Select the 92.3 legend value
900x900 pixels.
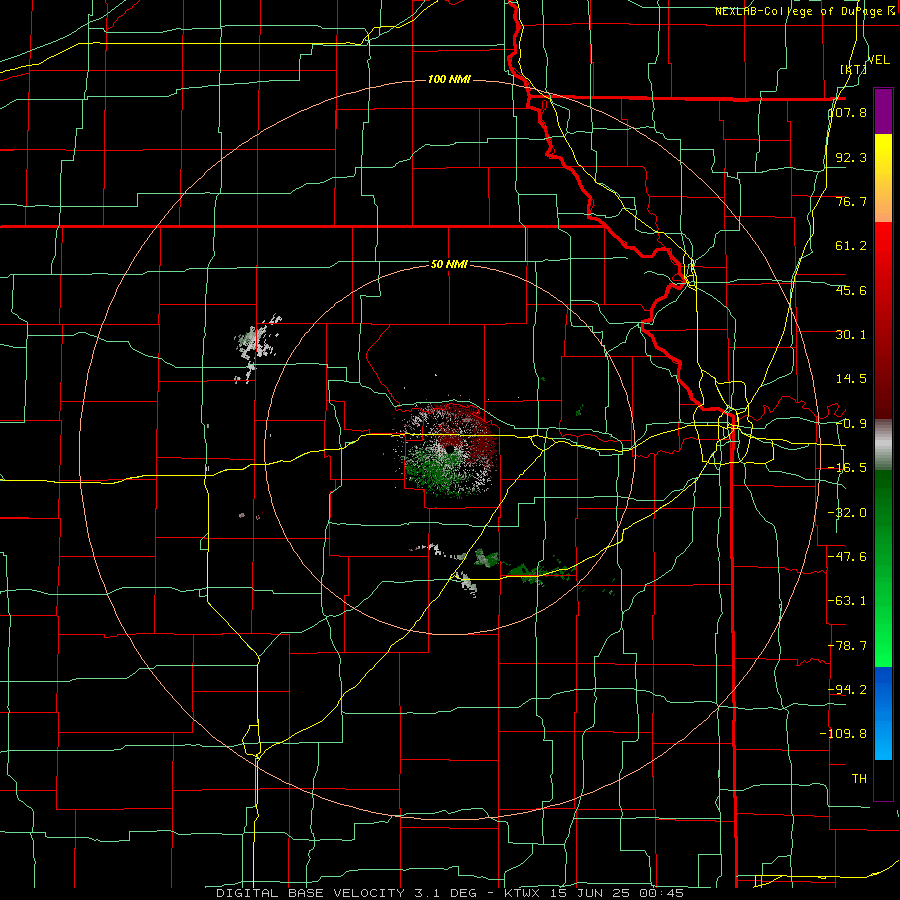pos(851,157)
